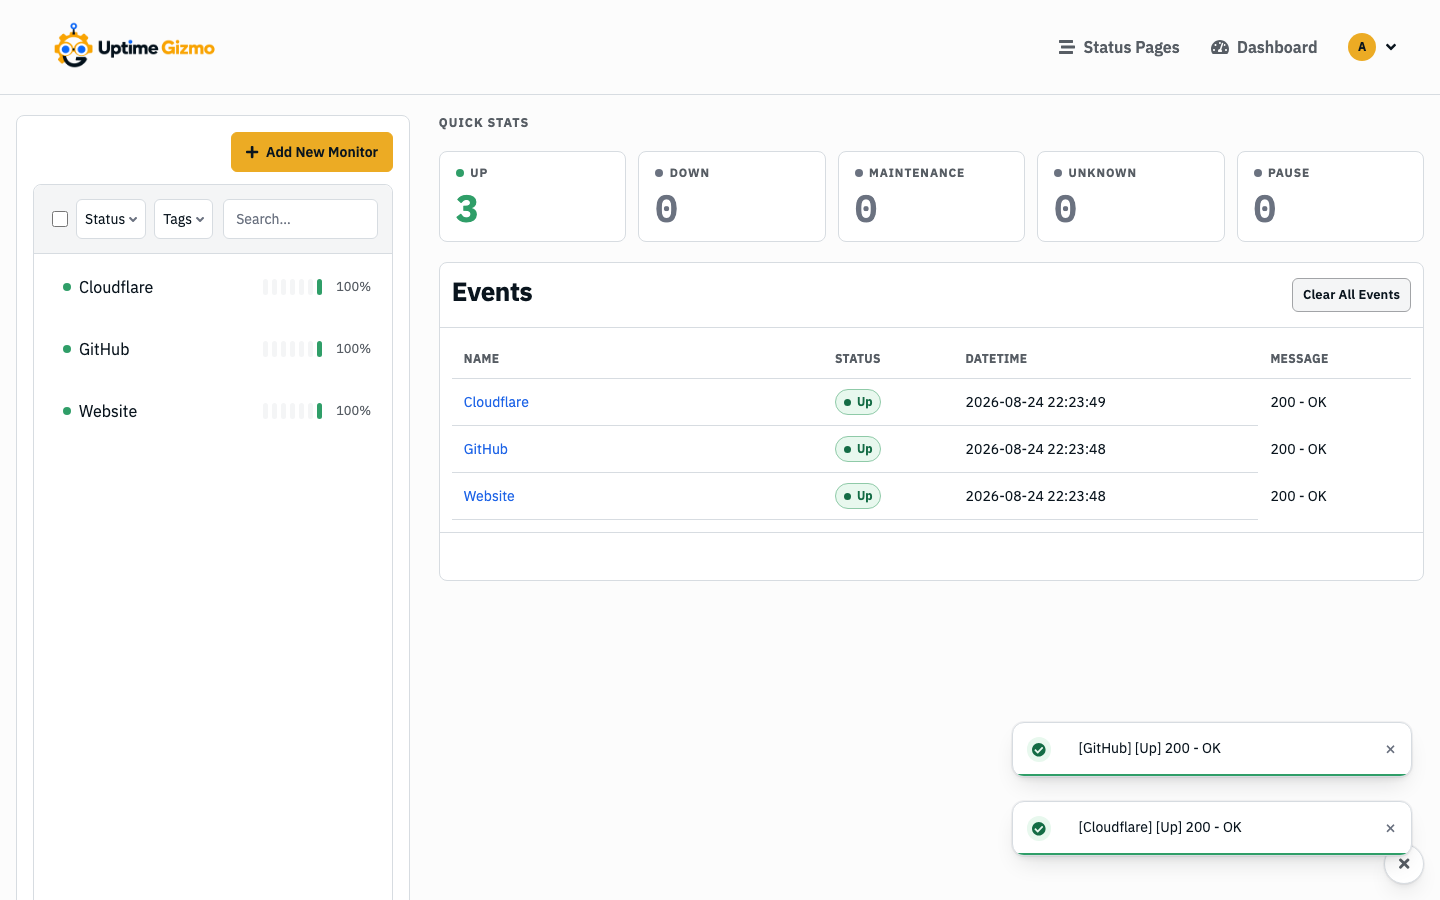
Task: Click the Down quick stat card
Action: (732, 196)
